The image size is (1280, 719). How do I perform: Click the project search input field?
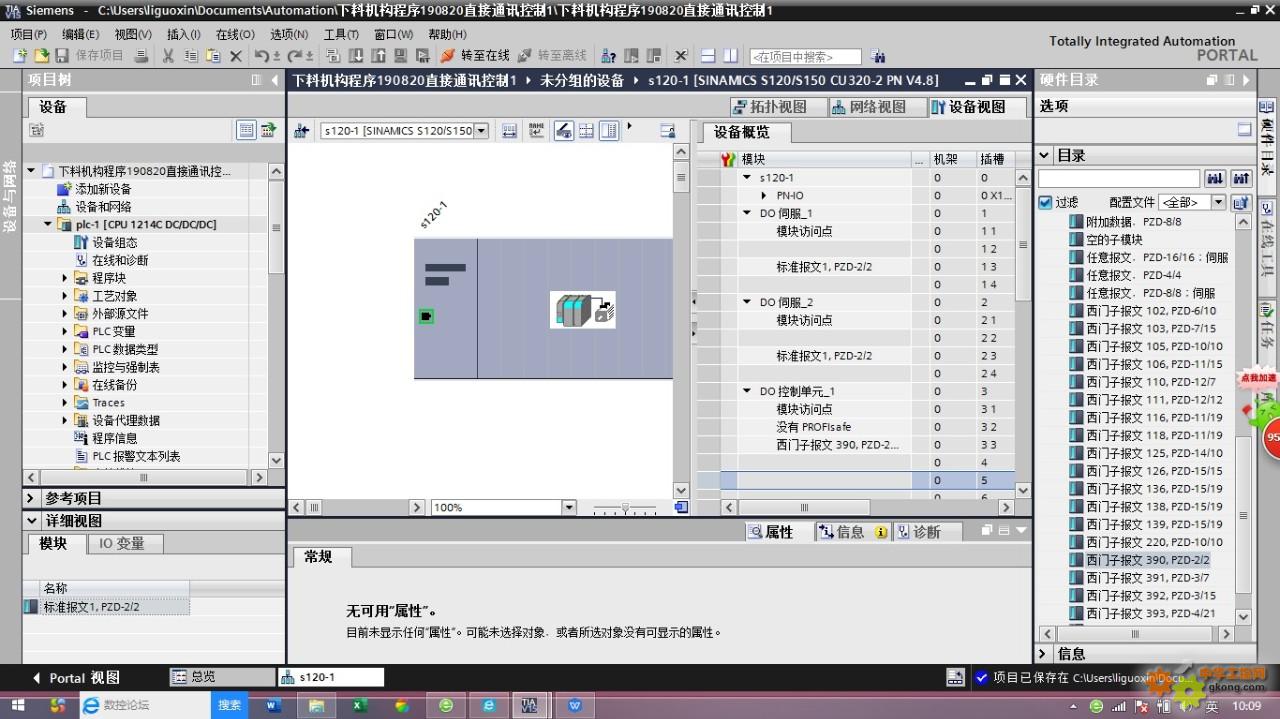[805, 57]
